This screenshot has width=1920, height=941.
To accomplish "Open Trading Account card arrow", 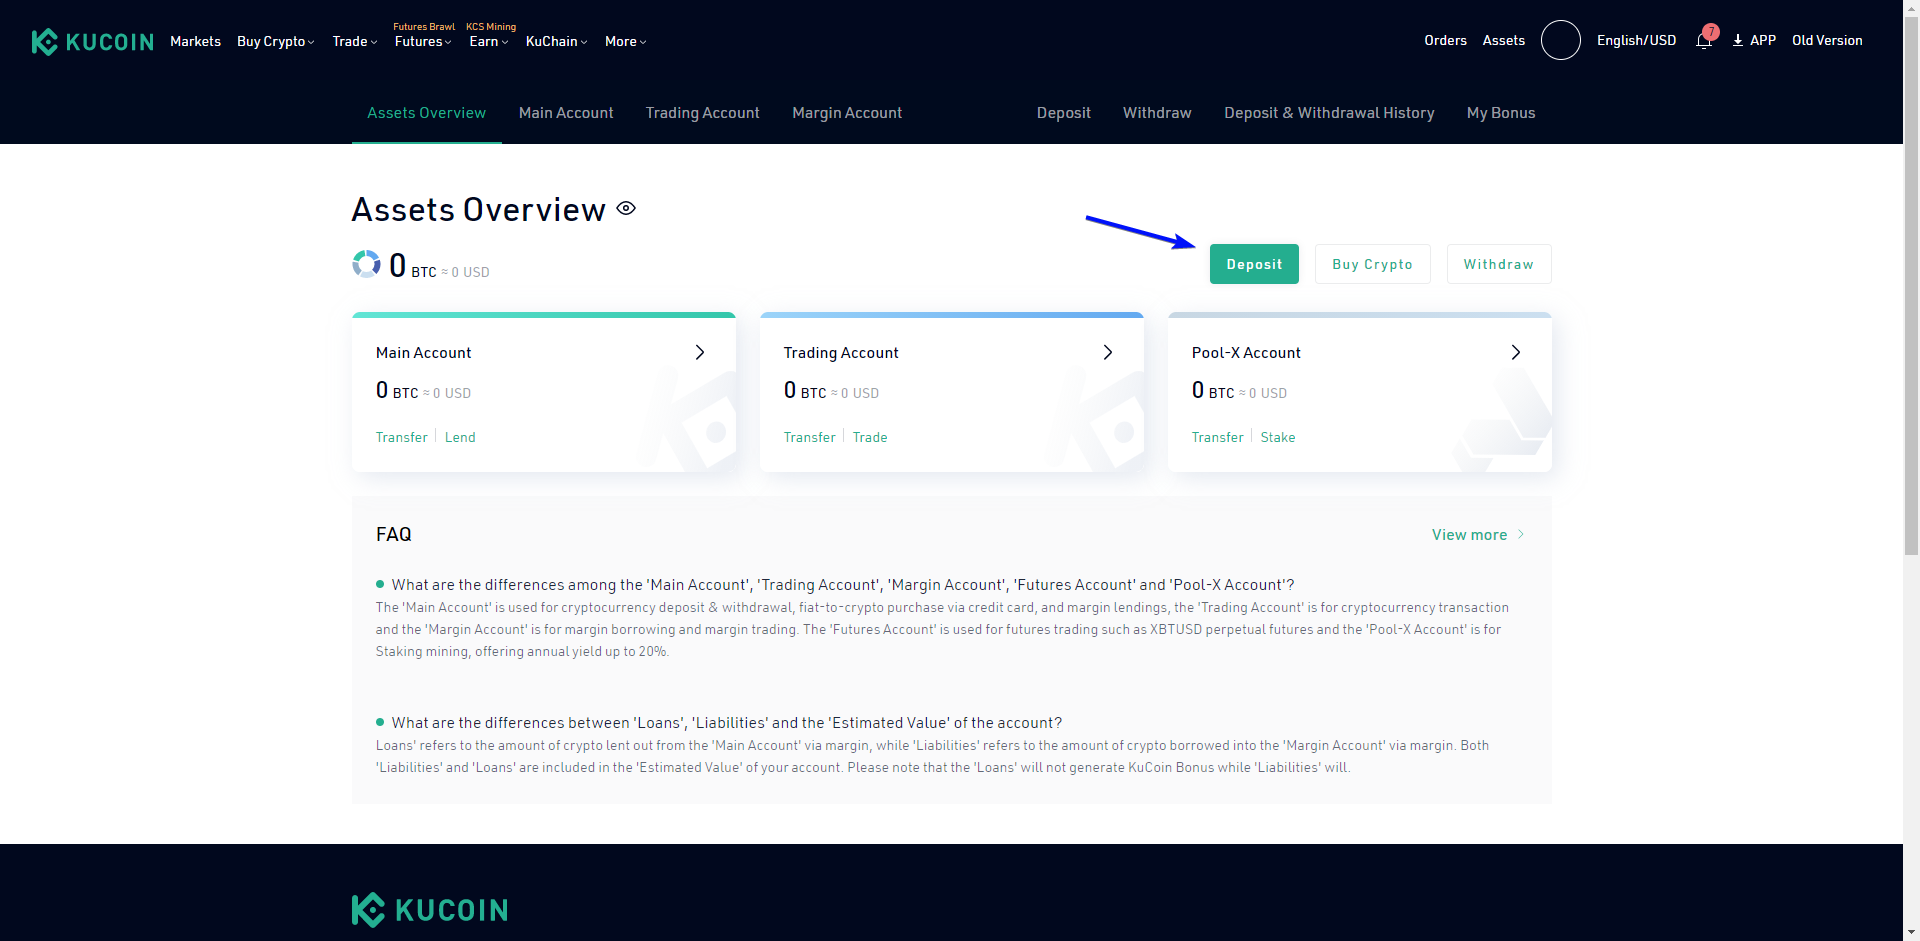I will click(x=1107, y=352).
